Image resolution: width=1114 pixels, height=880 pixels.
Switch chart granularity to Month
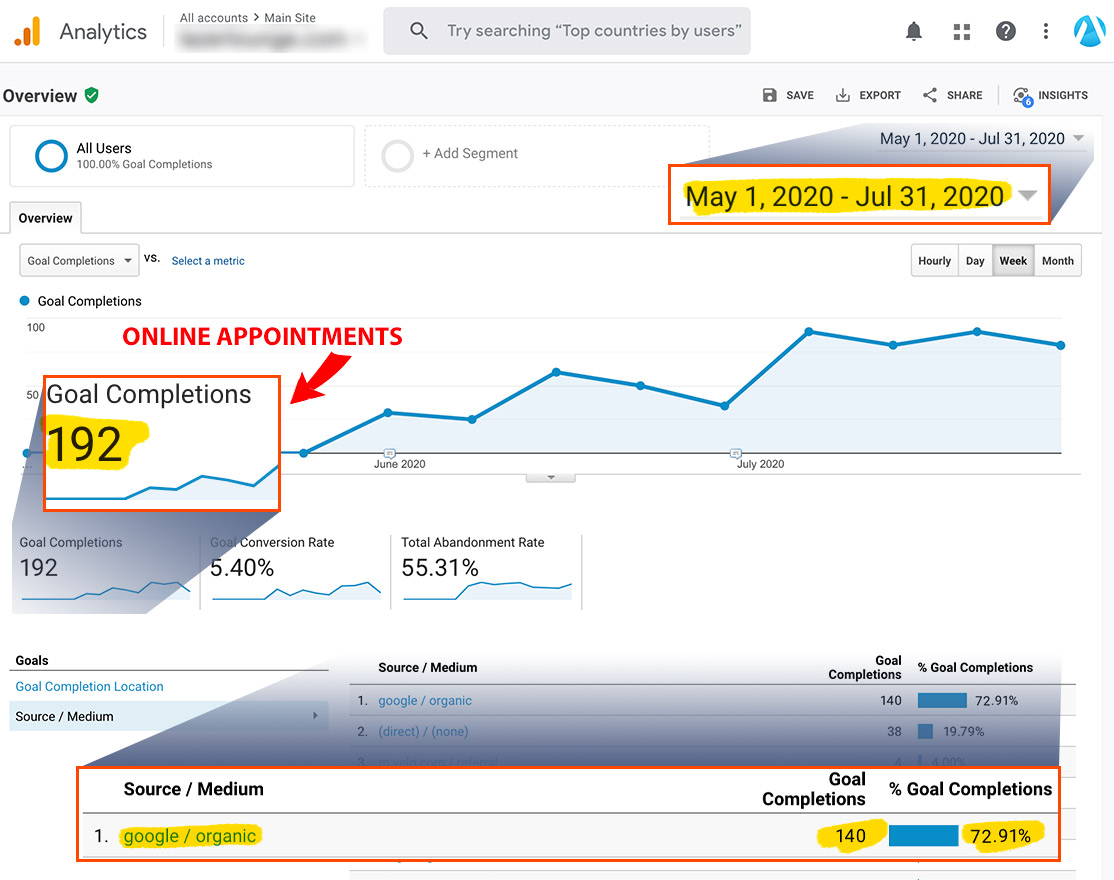coord(1057,260)
